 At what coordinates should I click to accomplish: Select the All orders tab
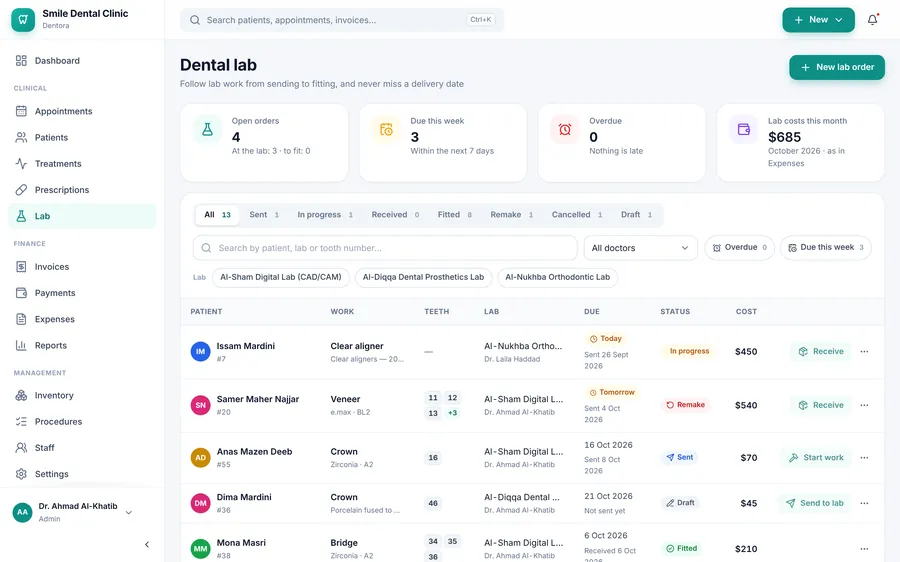218,215
